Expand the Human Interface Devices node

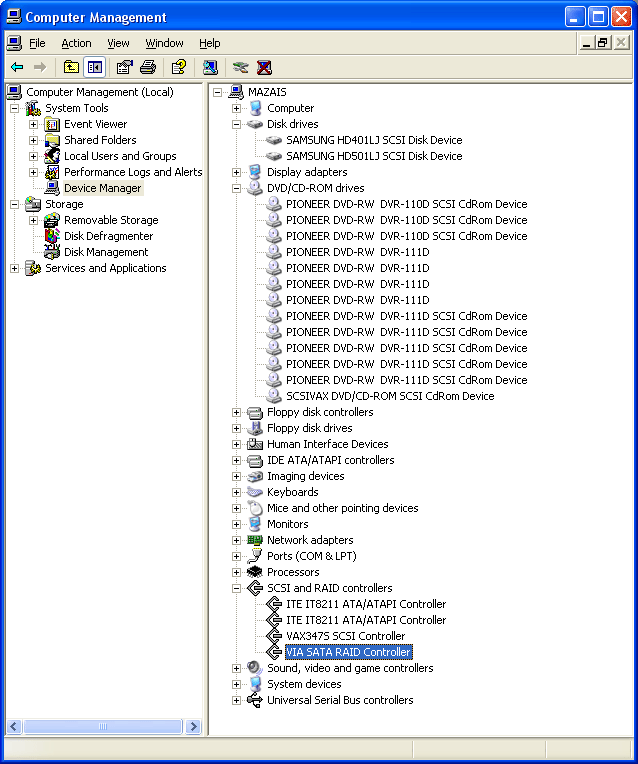click(x=236, y=444)
